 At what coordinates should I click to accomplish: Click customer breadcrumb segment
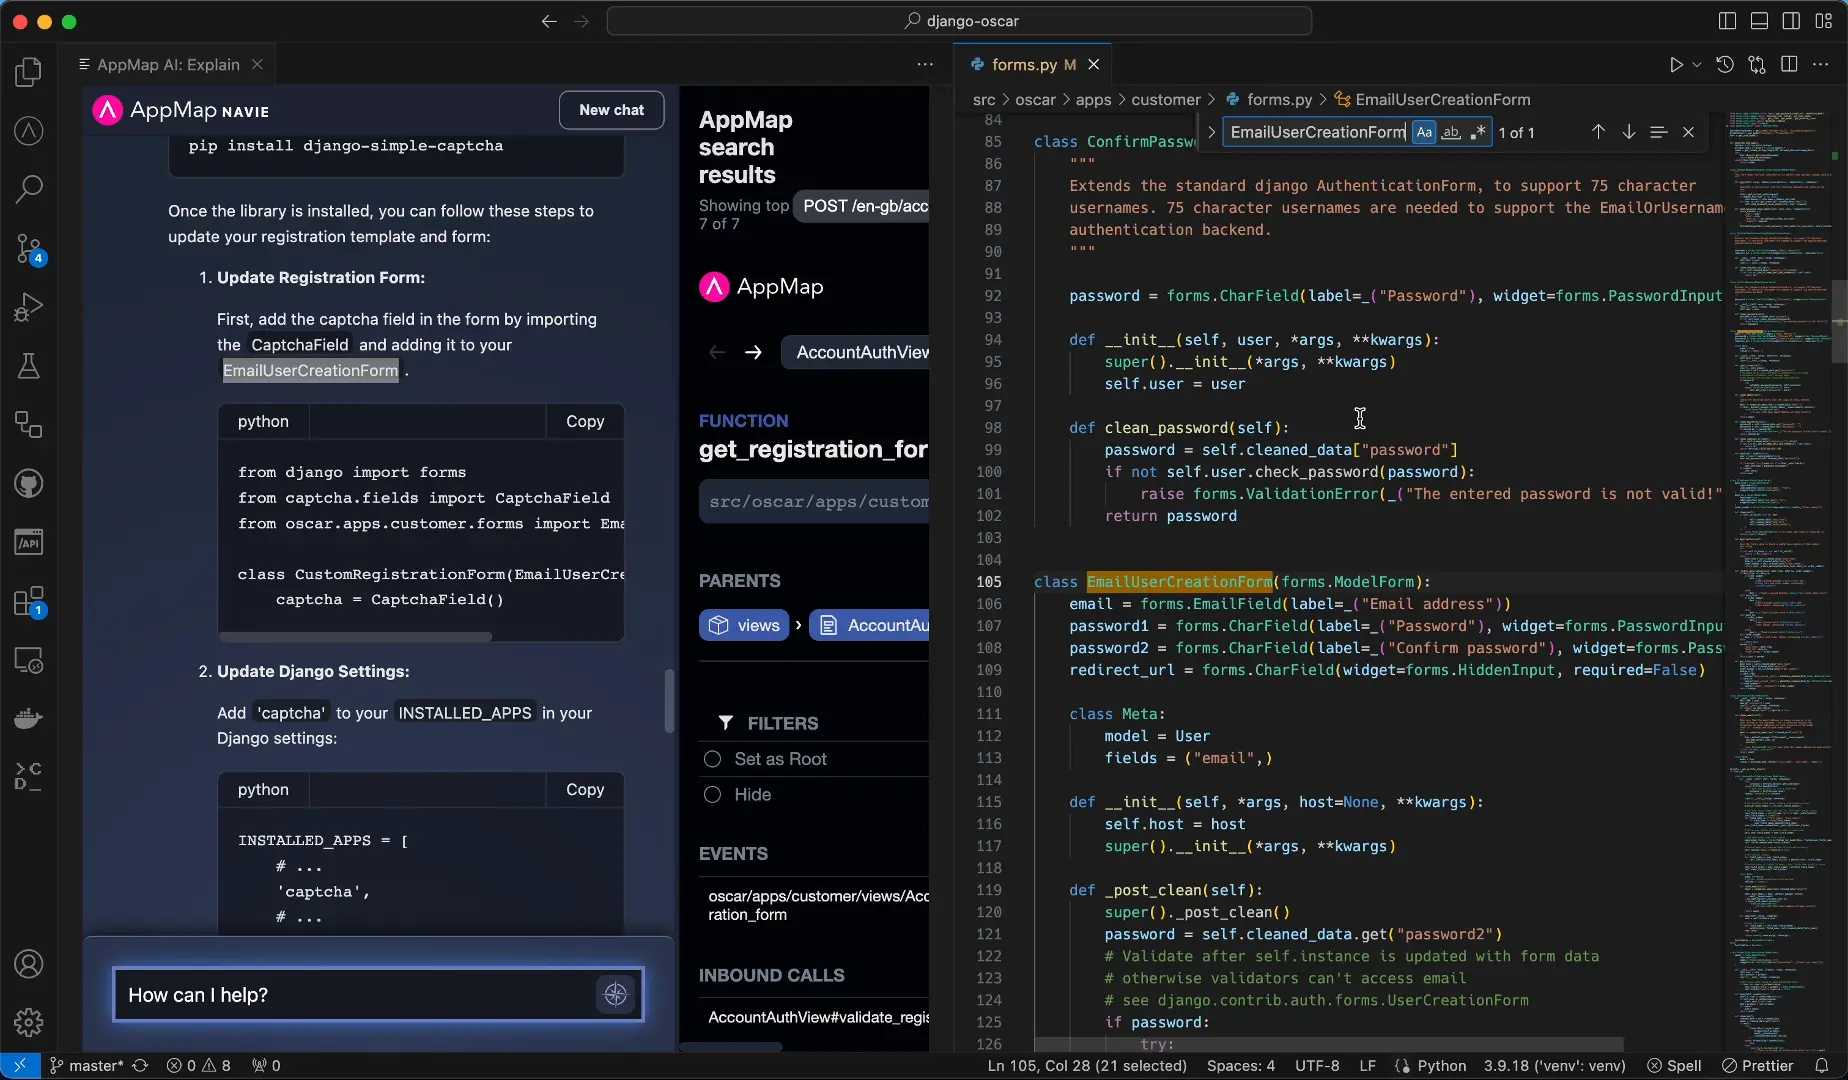[x=1166, y=100]
